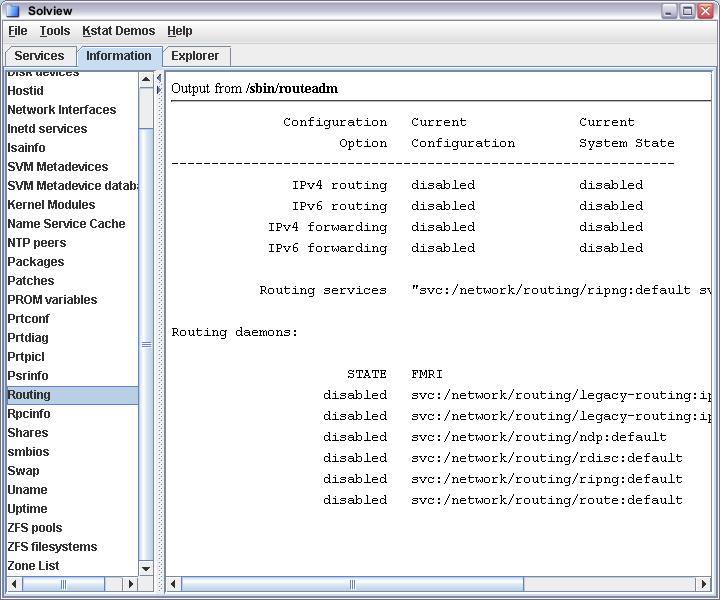Collapse the list pane with the left split arrow

coord(159,78)
